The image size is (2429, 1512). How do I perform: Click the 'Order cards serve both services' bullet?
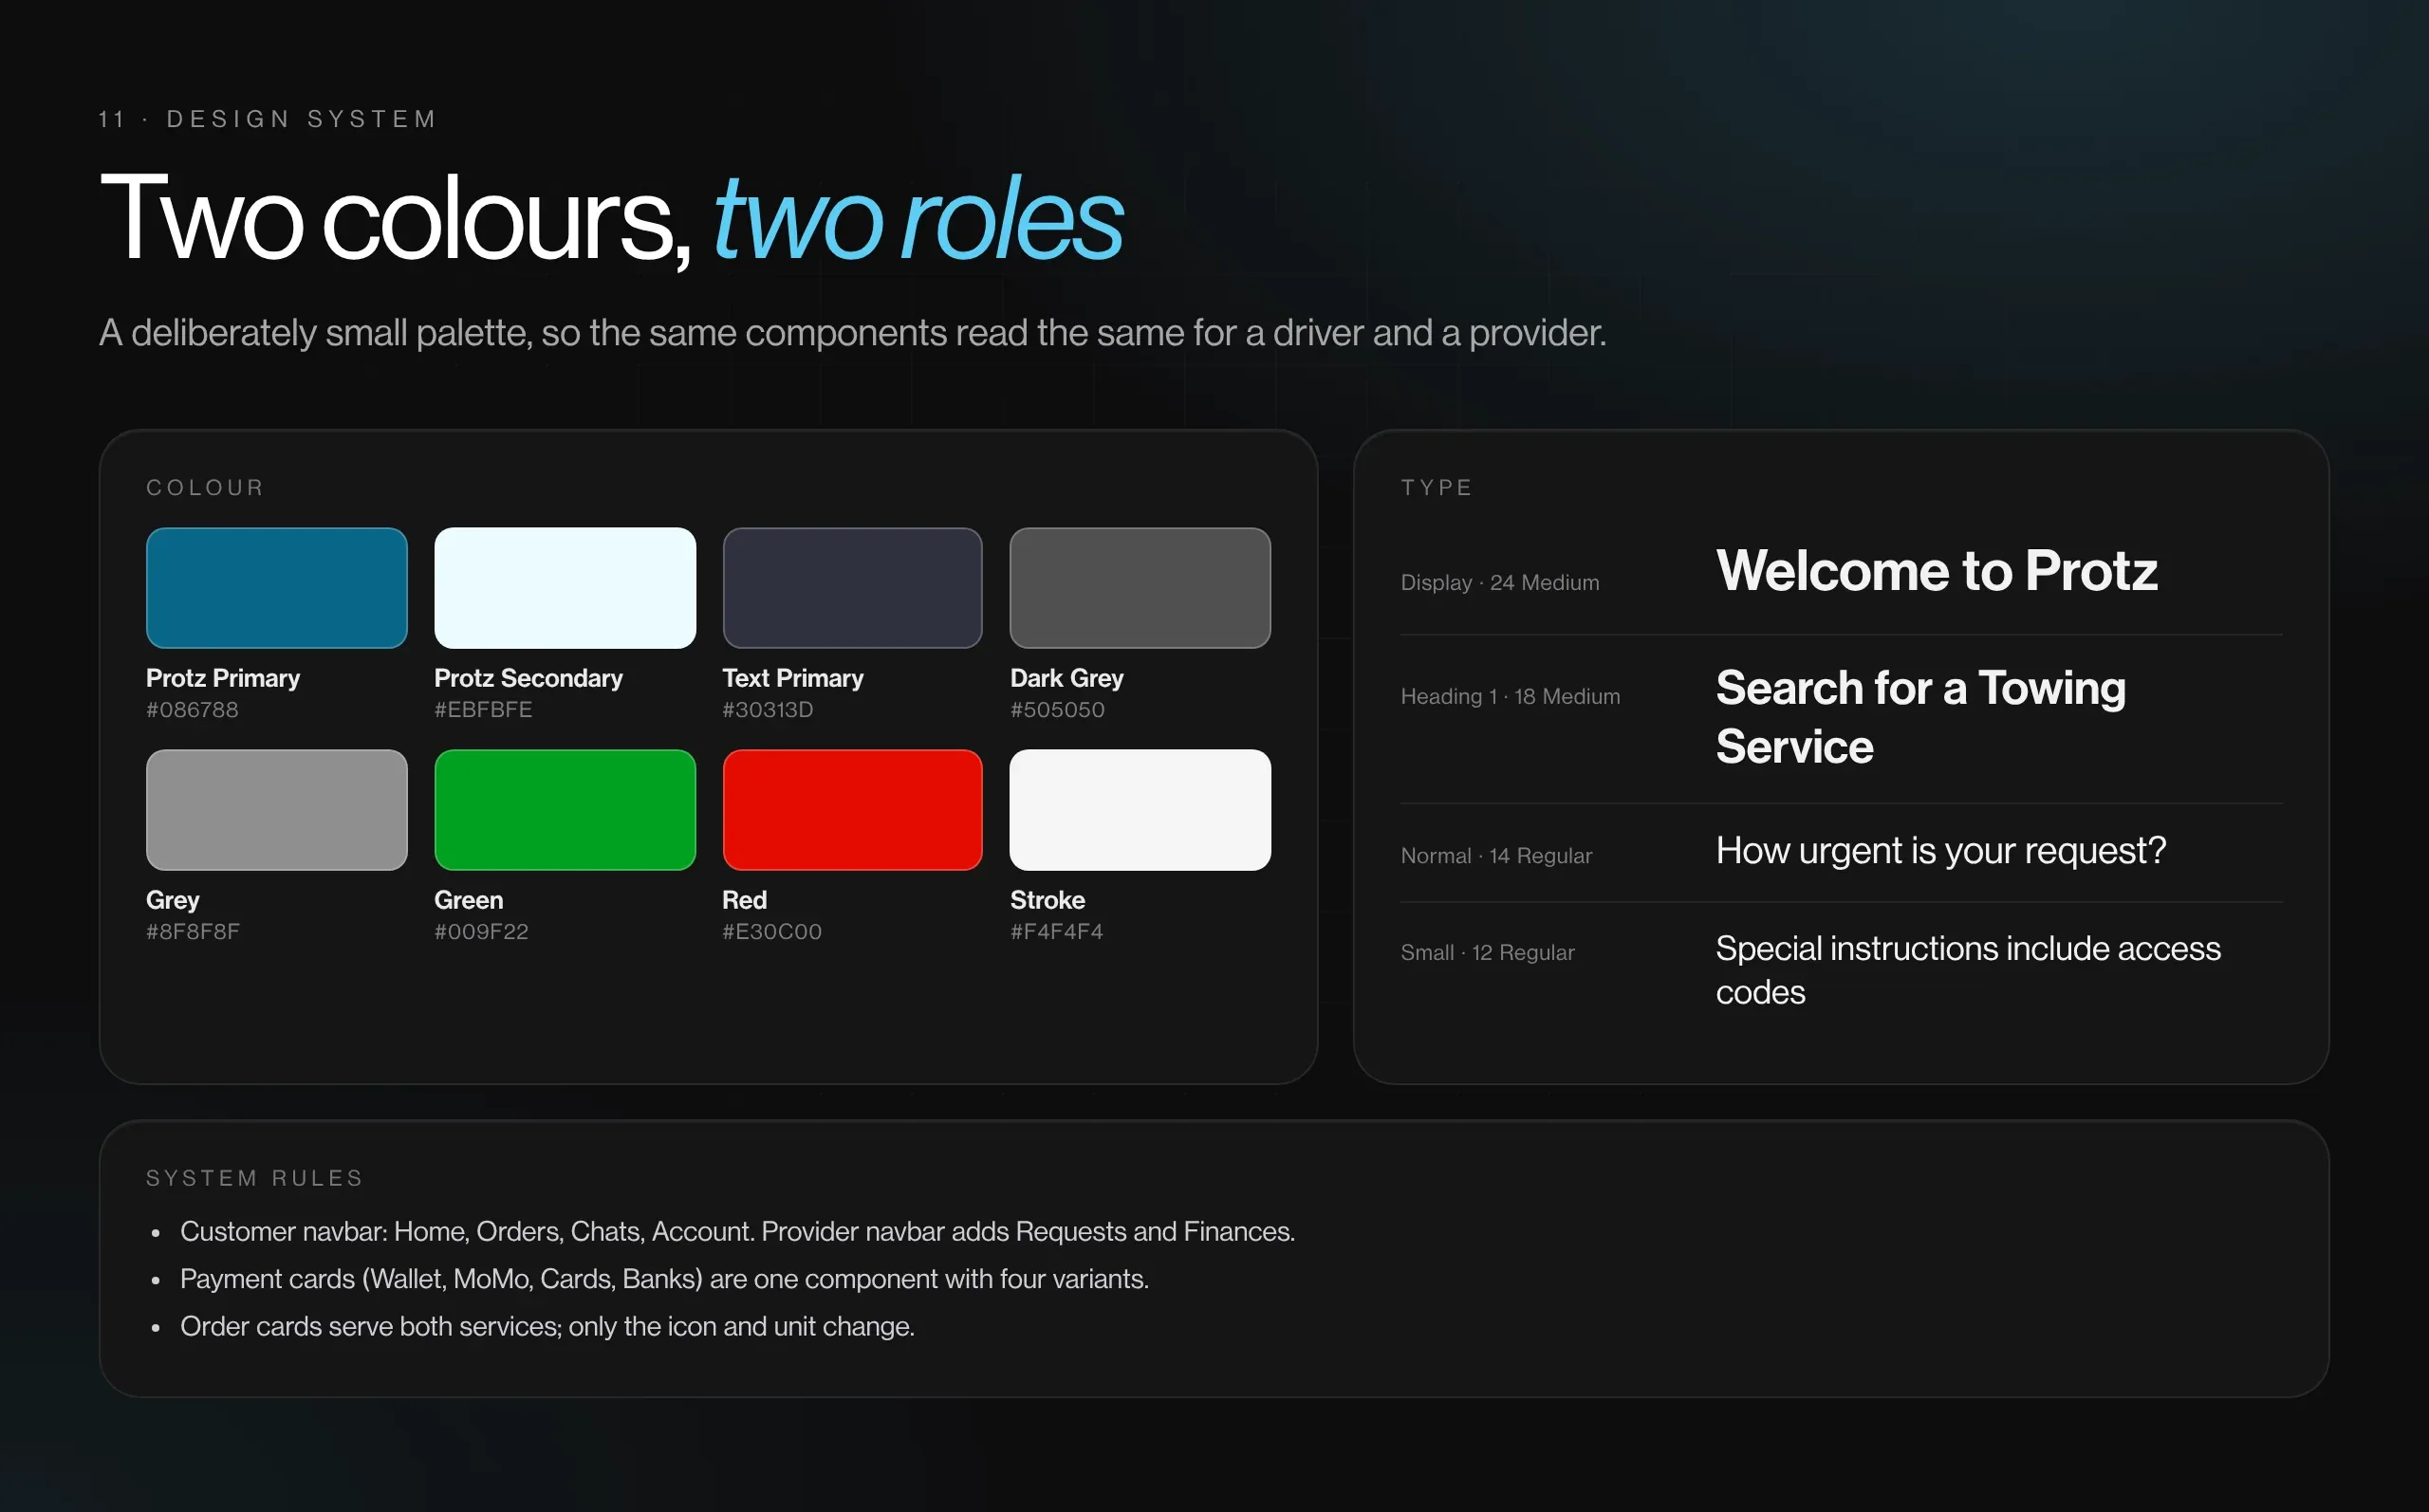[x=547, y=1327]
